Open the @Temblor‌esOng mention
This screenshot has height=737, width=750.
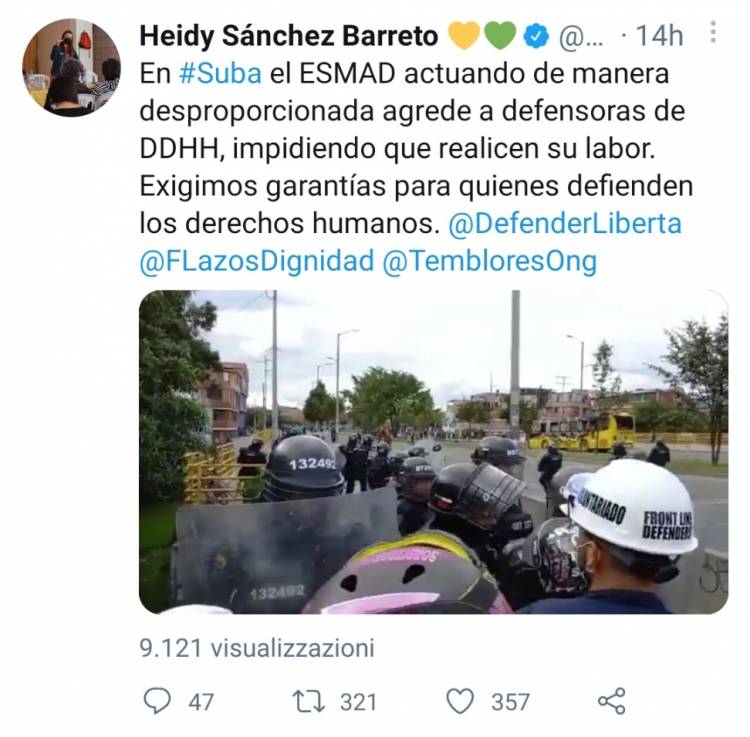click(x=490, y=261)
